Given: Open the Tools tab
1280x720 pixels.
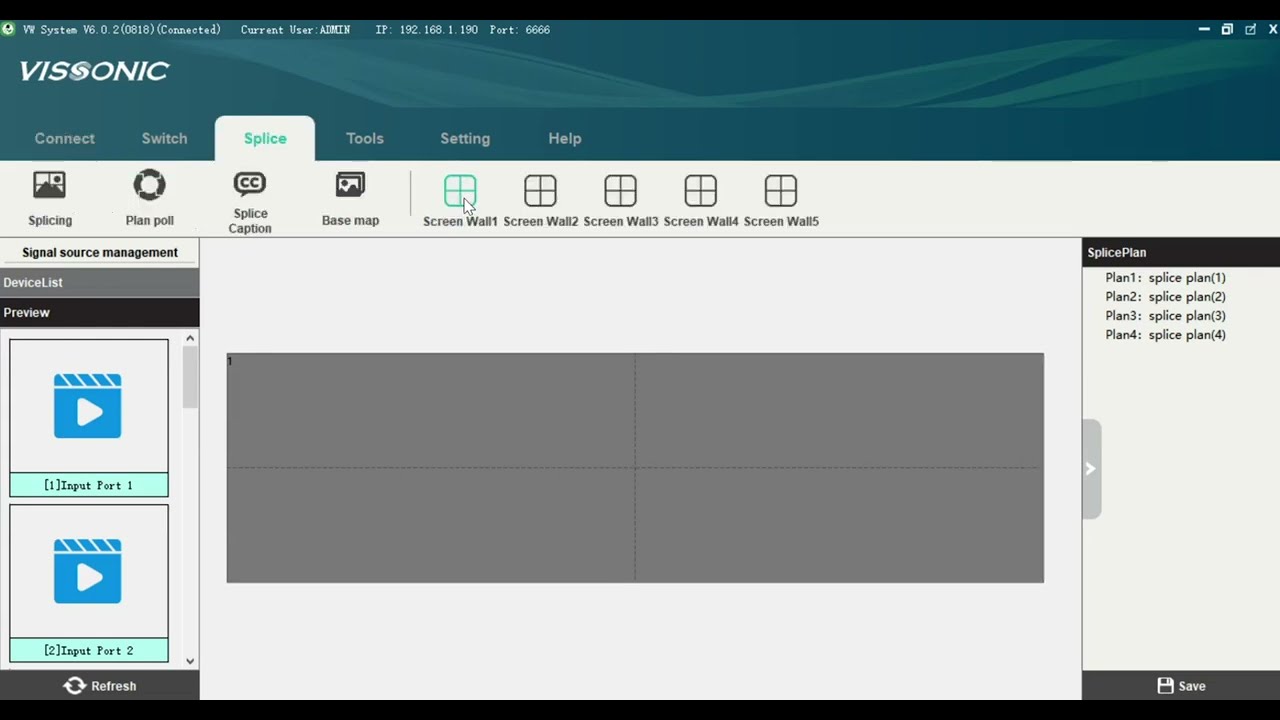Looking at the screenshot, I should tap(365, 138).
